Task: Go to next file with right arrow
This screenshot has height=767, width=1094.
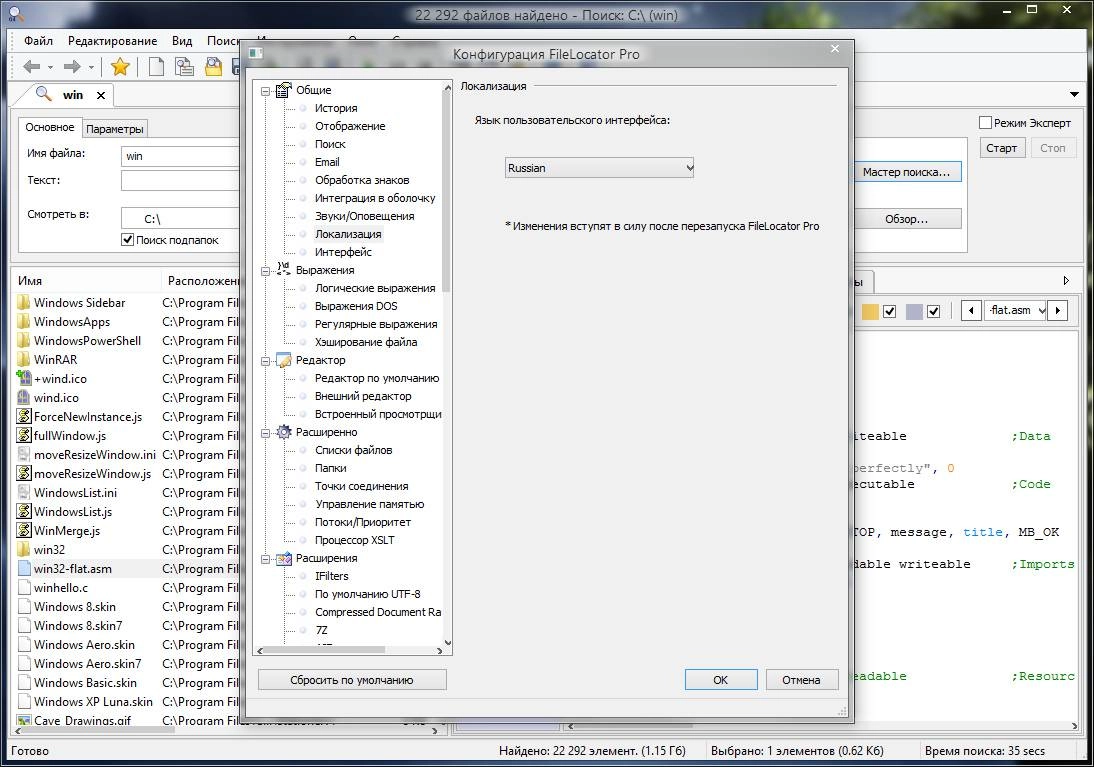Action: tap(1058, 311)
